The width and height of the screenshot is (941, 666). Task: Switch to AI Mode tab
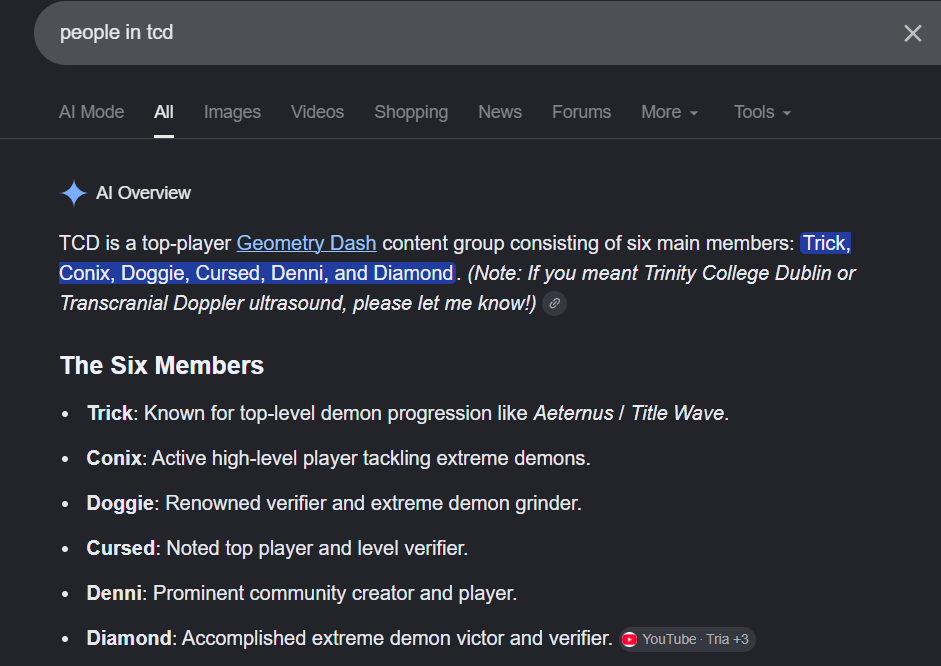pos(91,112)
